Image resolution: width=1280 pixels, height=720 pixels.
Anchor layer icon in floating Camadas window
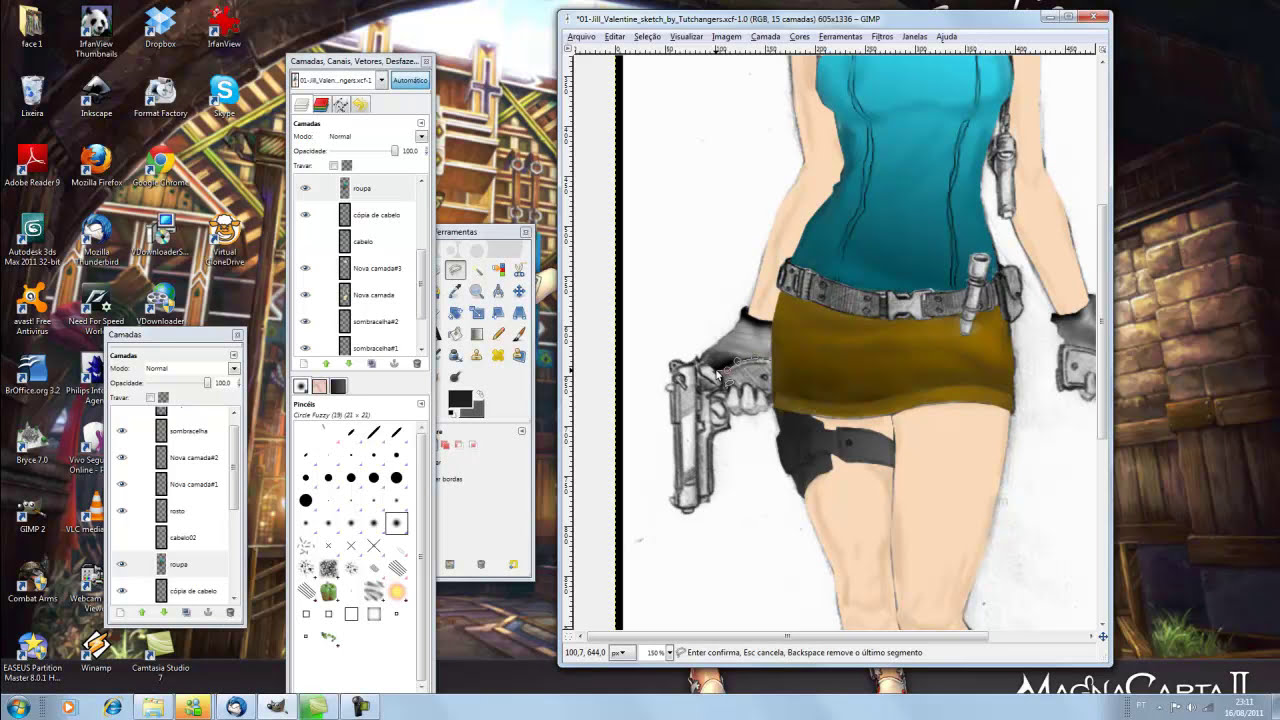[x=207, y=612]
